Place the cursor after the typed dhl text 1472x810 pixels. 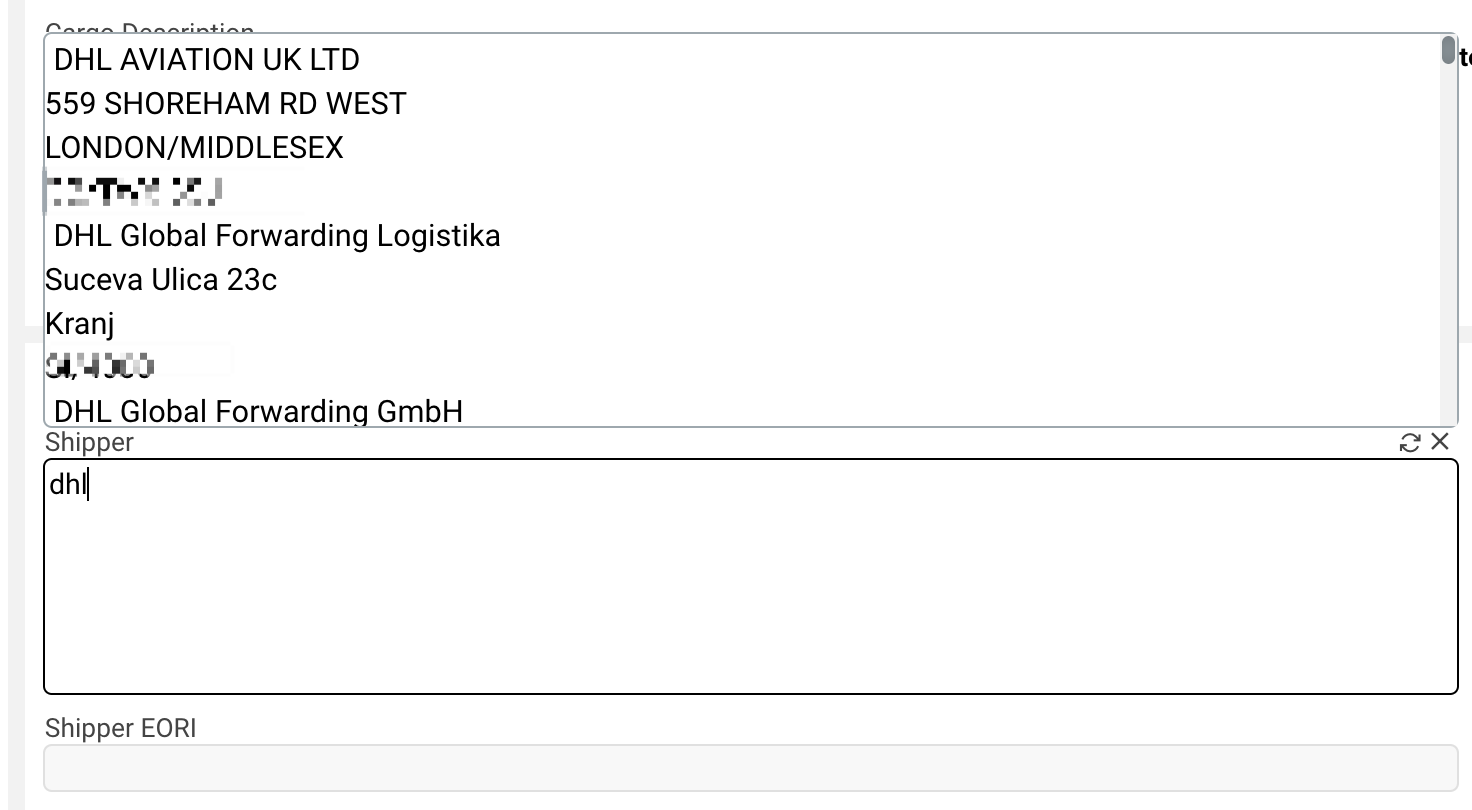click(90, 486)
